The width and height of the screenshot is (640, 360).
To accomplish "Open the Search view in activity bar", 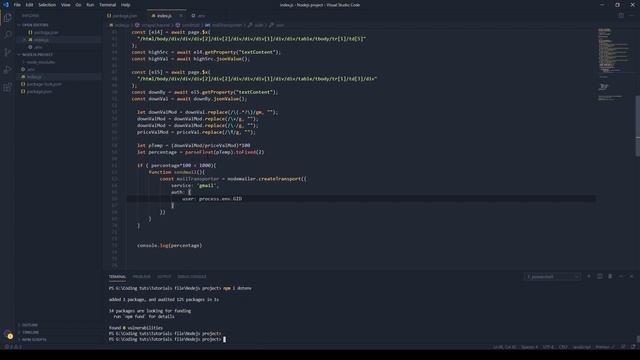I will 7,35.
